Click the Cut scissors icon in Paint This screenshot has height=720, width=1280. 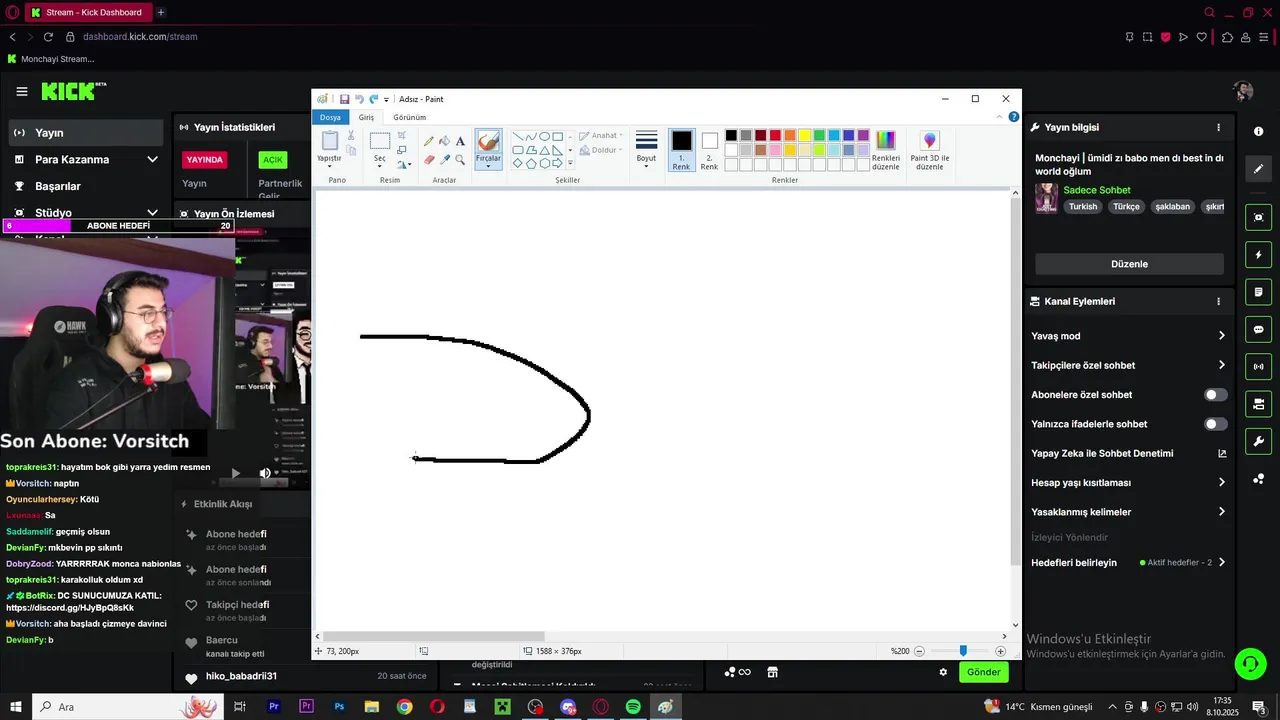tap(351, 135)
